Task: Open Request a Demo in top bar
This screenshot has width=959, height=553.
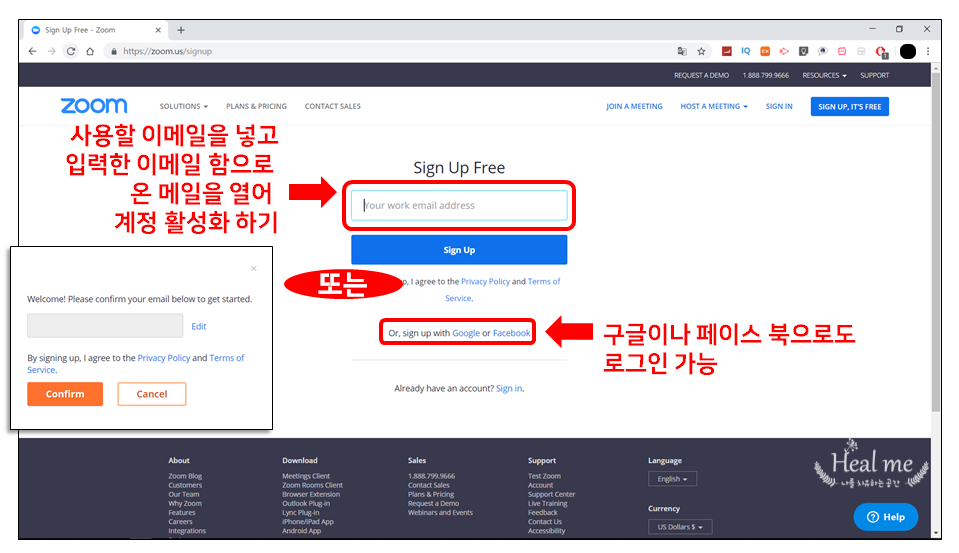Action: [x=702, y=75]
